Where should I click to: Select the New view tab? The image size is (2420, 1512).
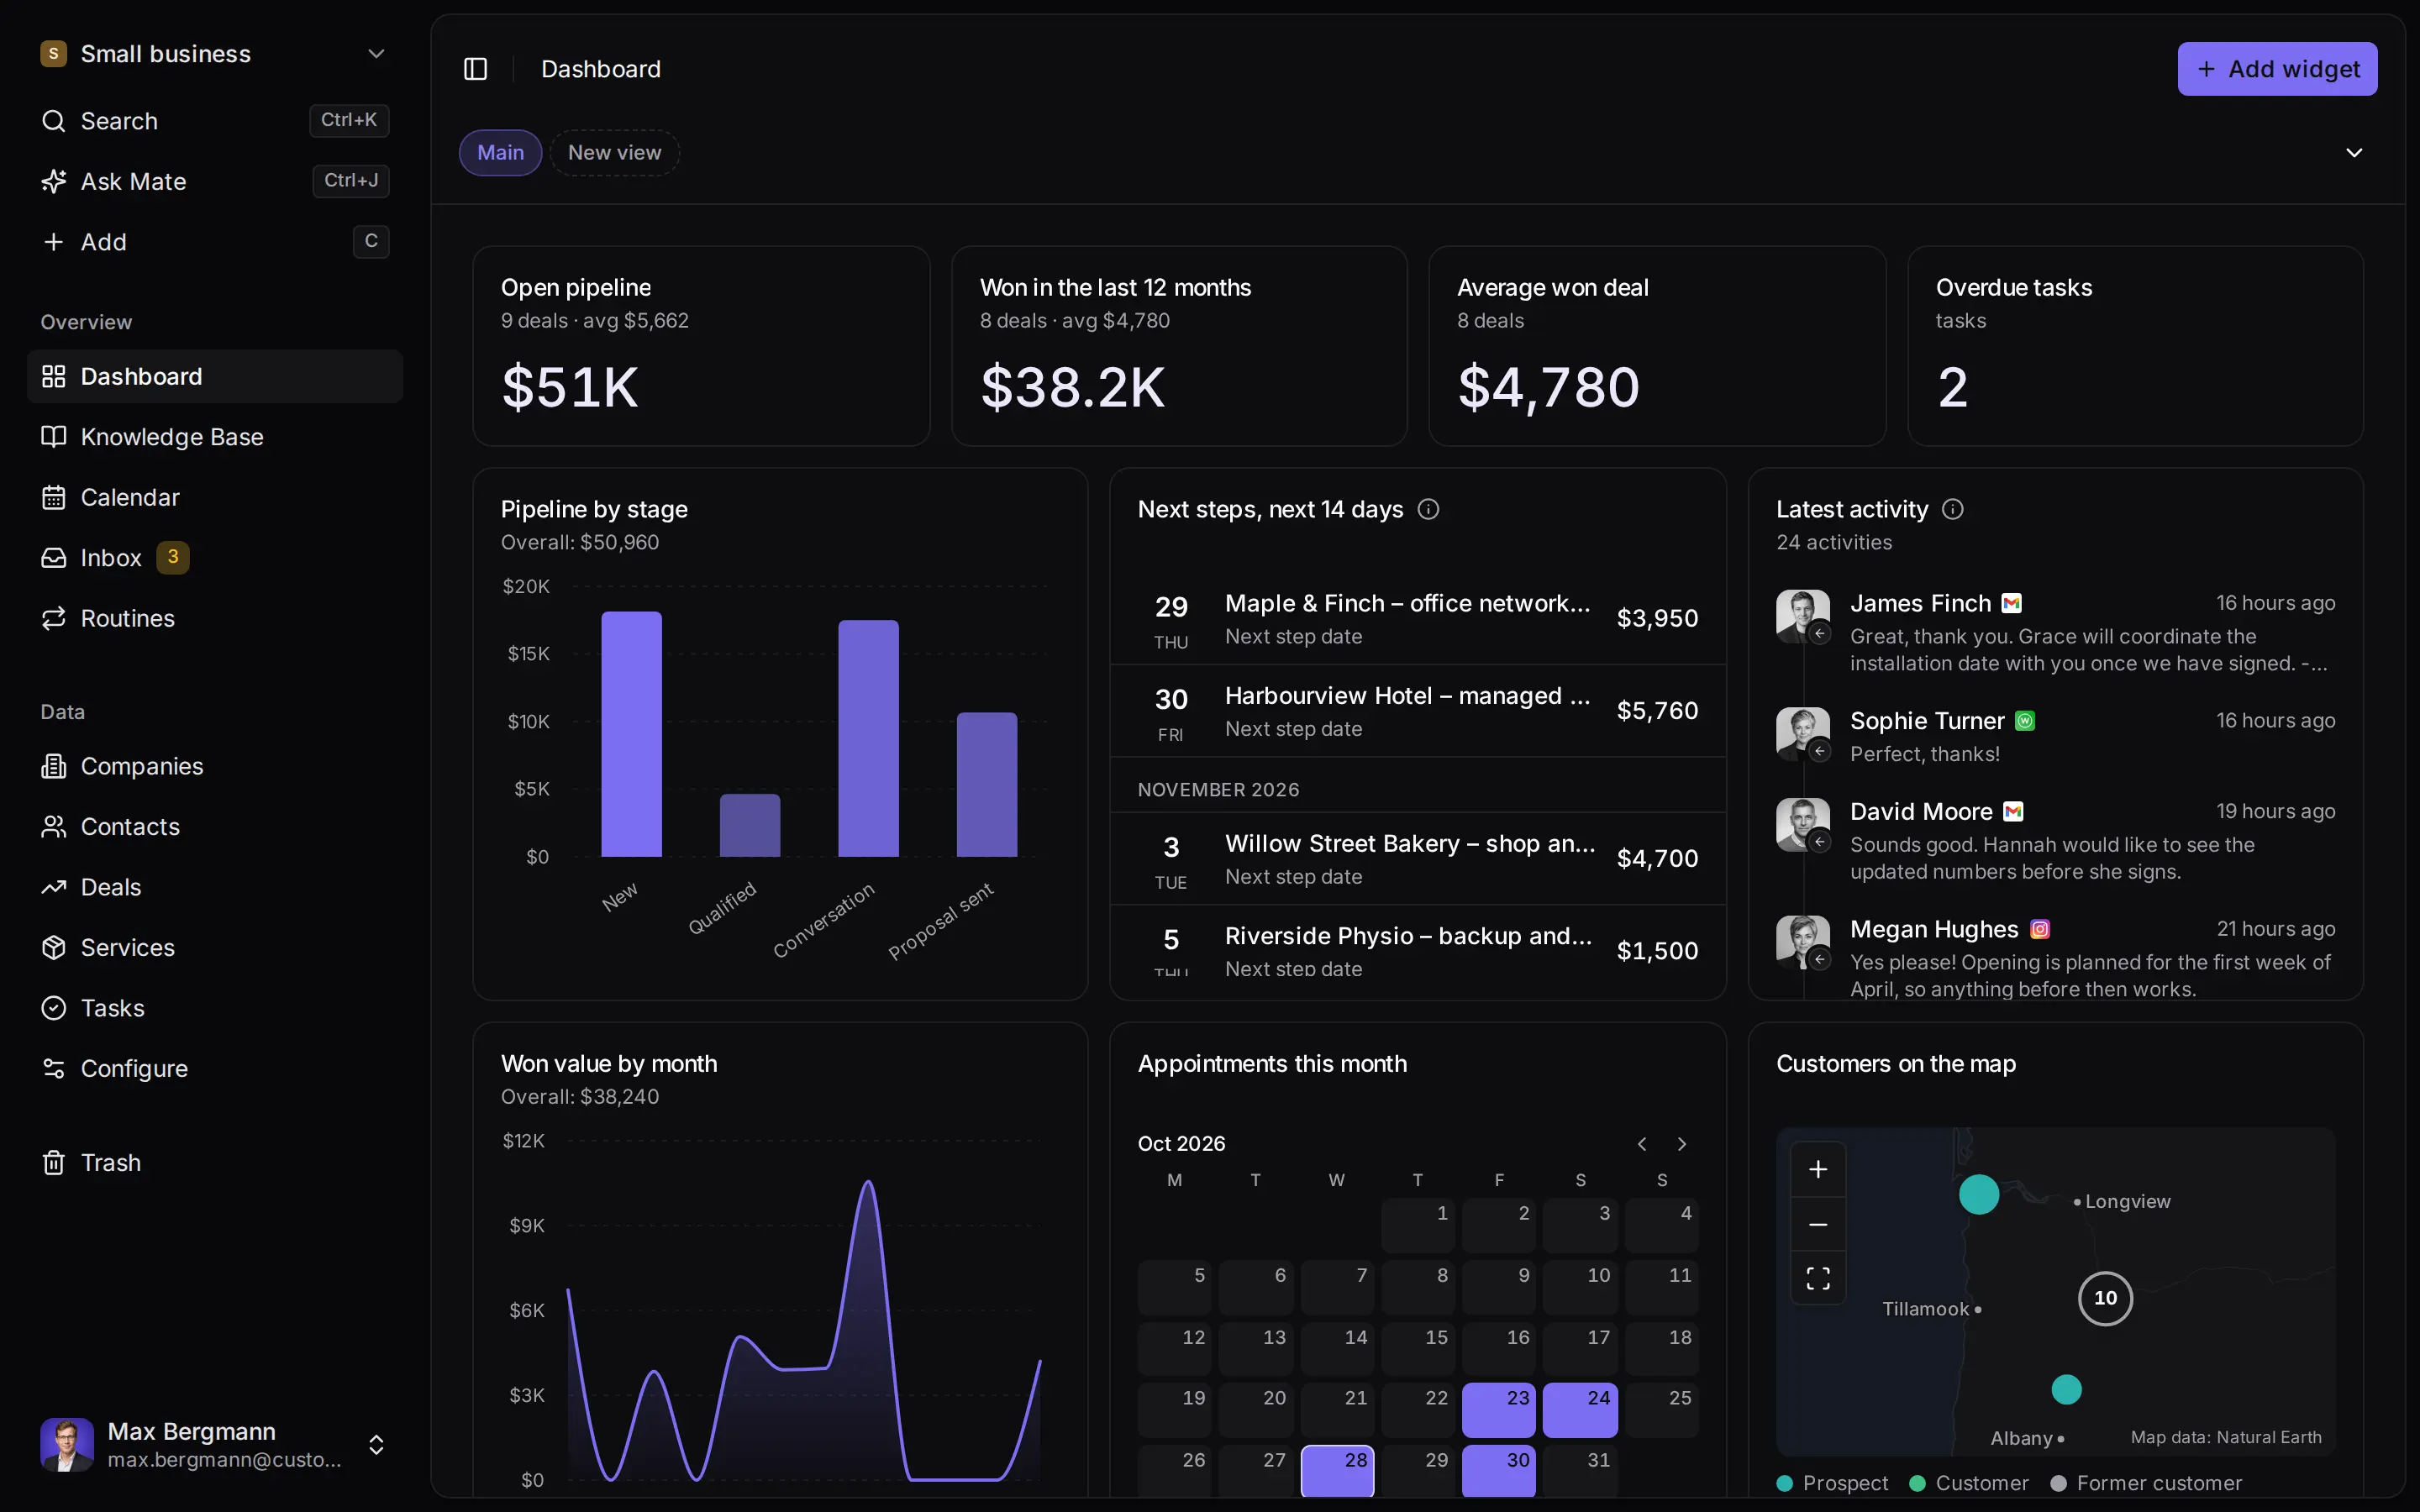[x=614, y=153]
